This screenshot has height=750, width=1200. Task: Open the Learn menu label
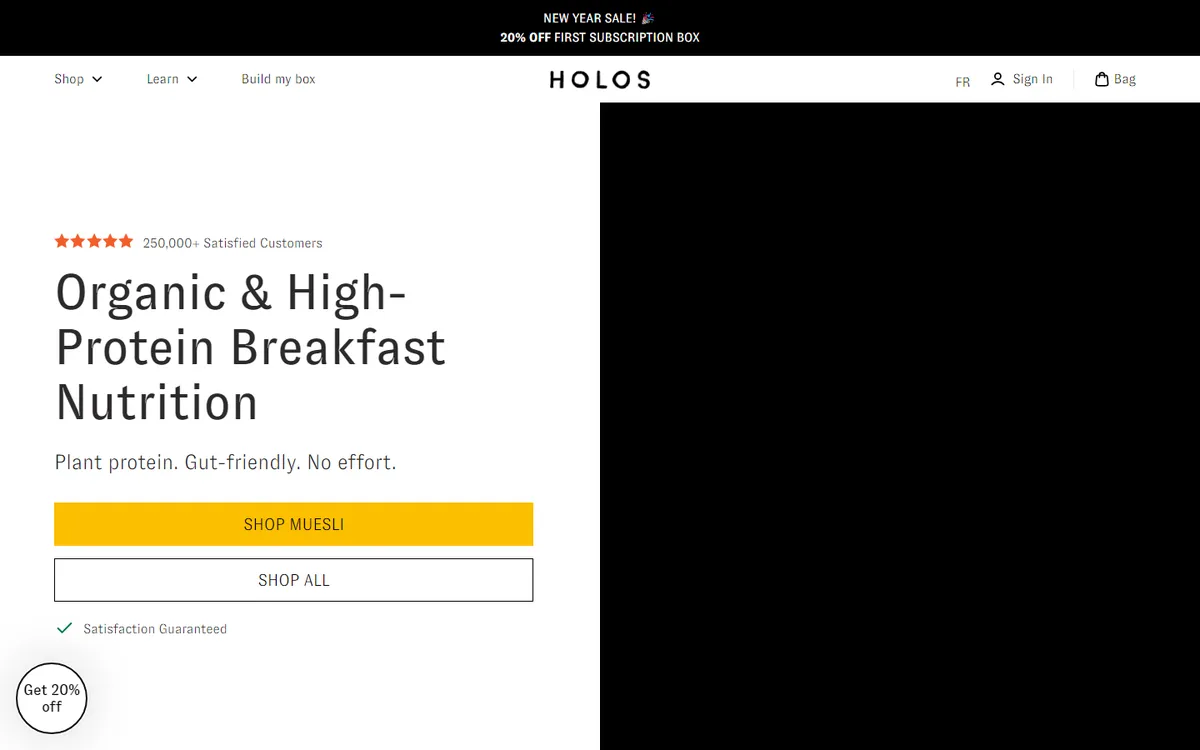(x=162, y=79)
